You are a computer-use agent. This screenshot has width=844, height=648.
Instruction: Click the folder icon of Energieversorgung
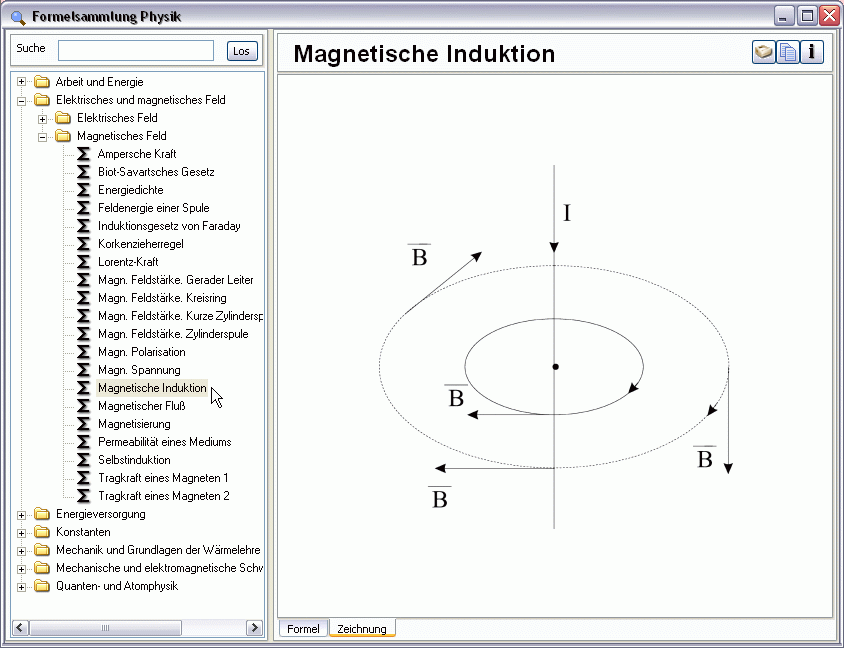[42, 514]
